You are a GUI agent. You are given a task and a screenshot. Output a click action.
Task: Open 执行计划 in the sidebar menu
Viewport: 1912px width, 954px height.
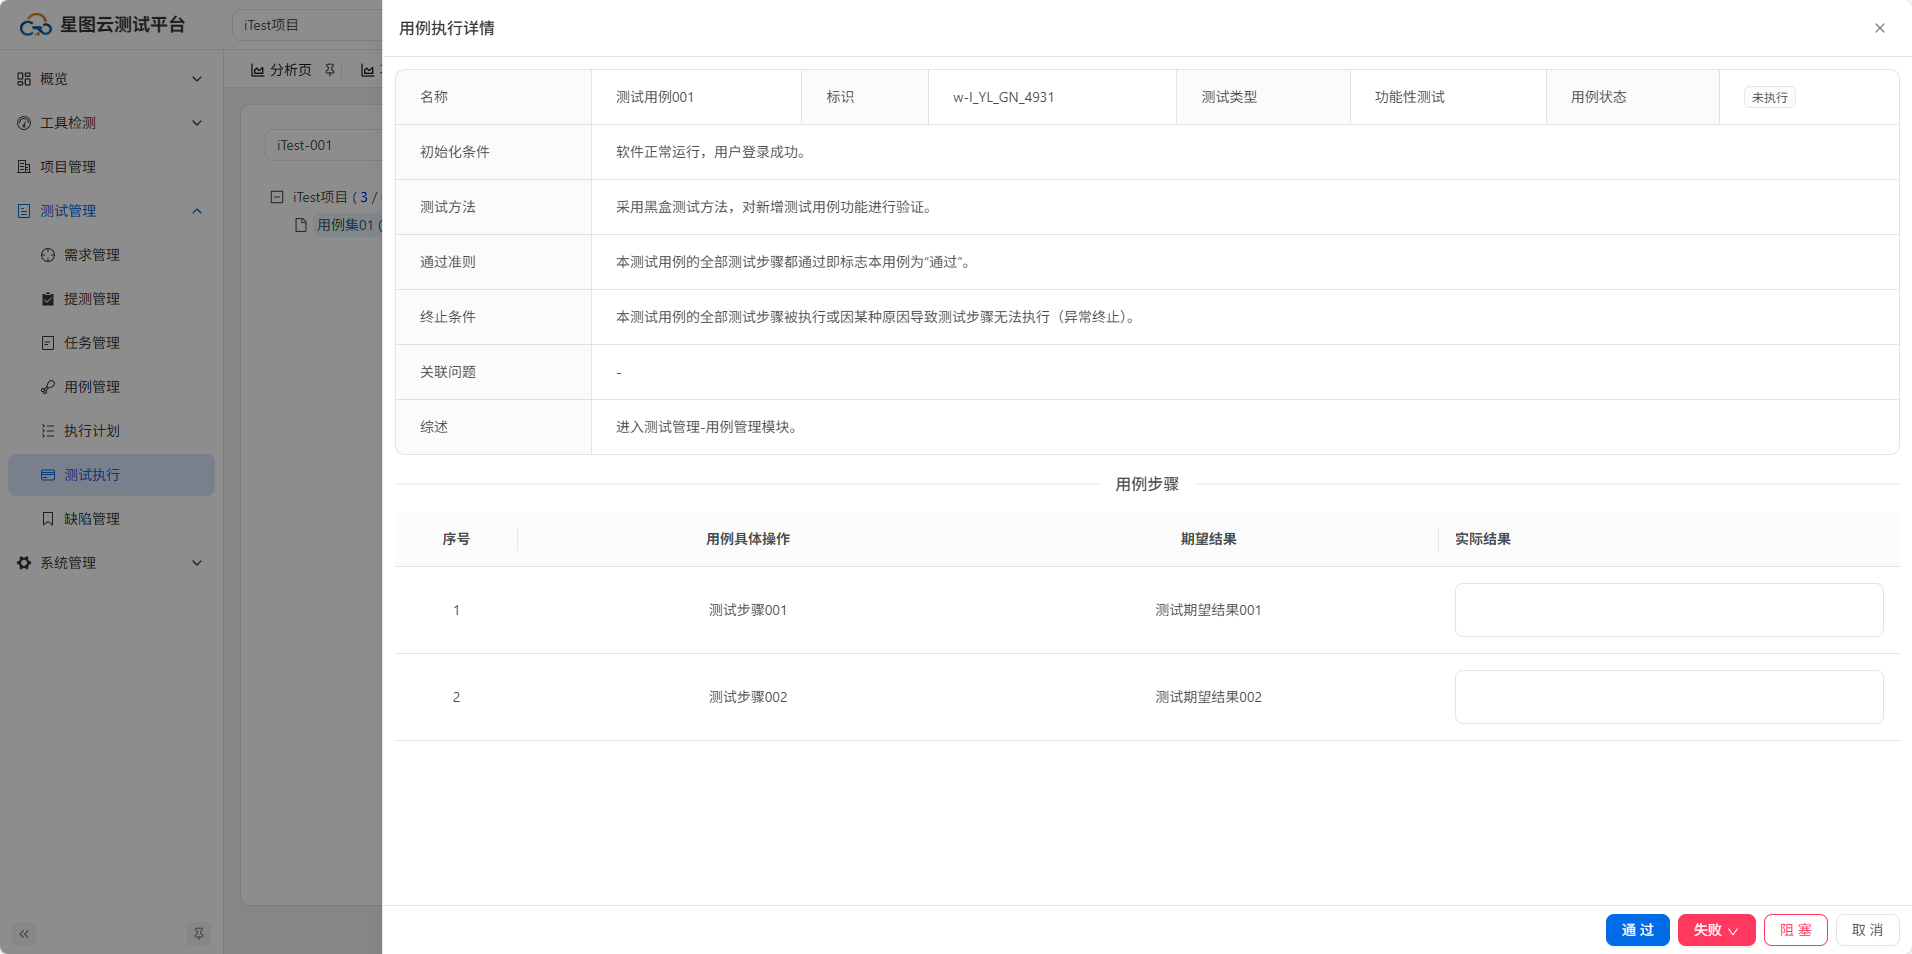click(92, 431)
